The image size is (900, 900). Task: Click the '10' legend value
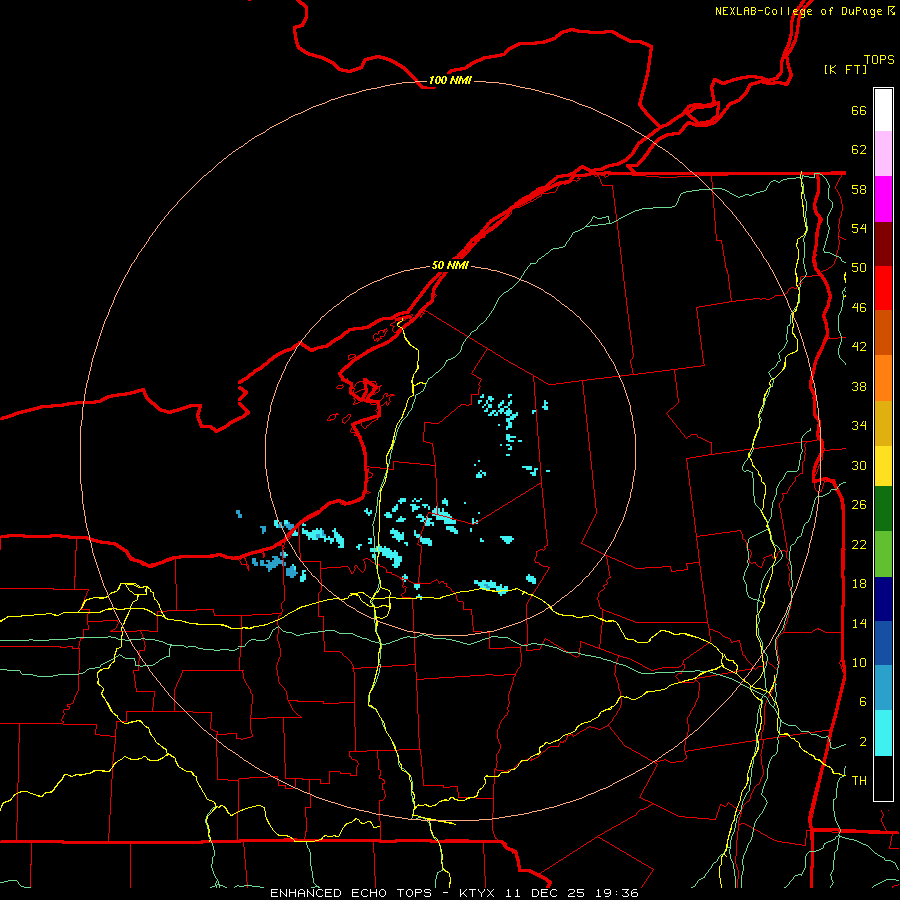coord(859,662)
